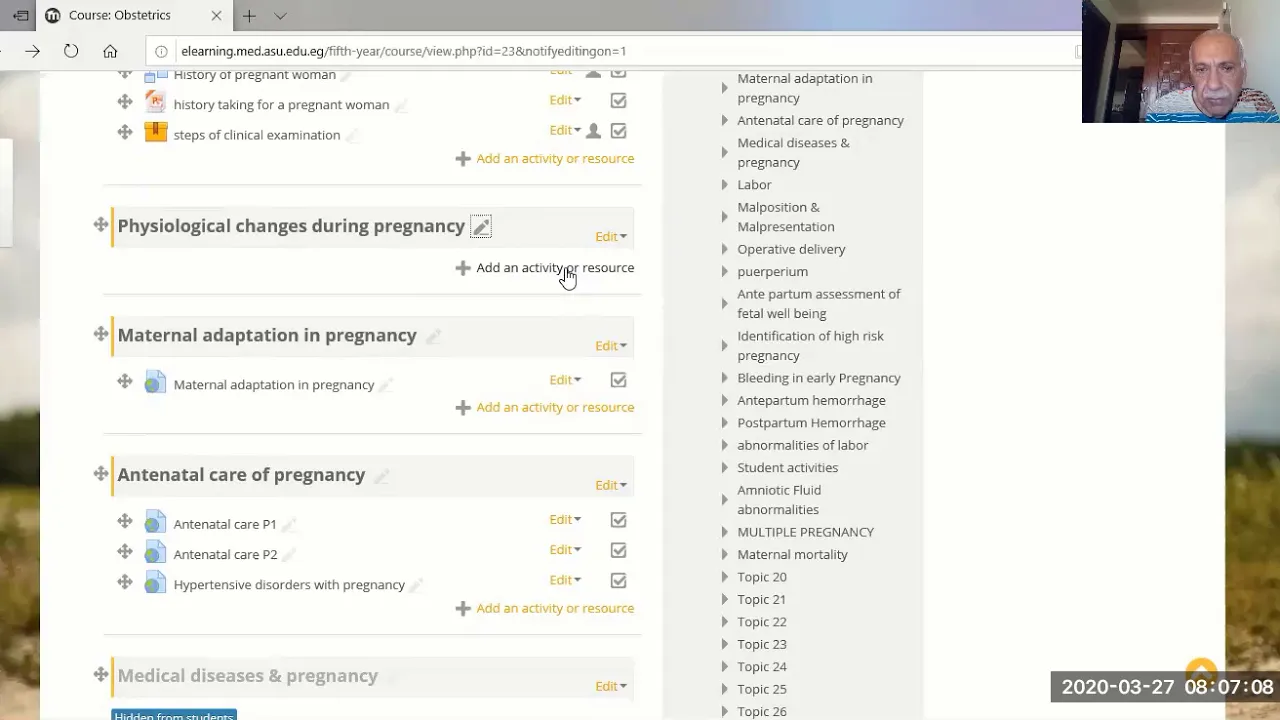
Task: Add activity or resource under Antenatal care
Action: 545,608
